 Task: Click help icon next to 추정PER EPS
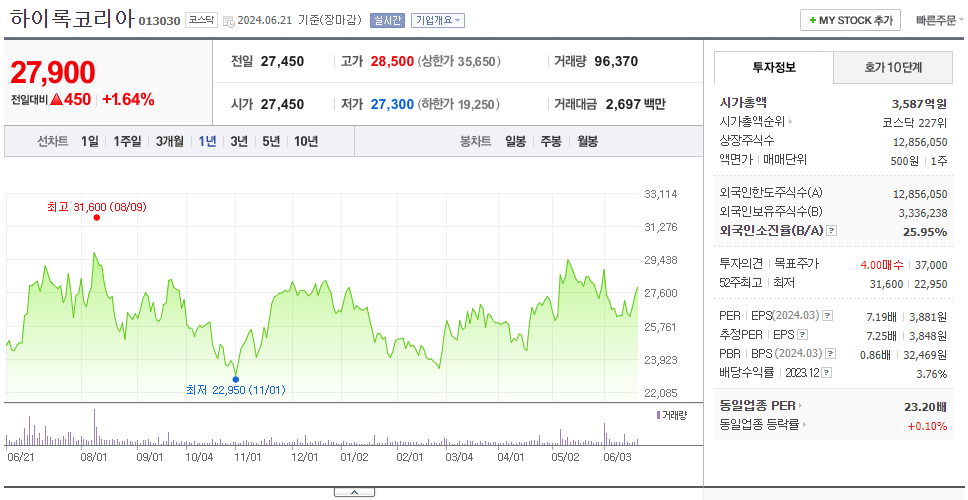click(802, 335)
